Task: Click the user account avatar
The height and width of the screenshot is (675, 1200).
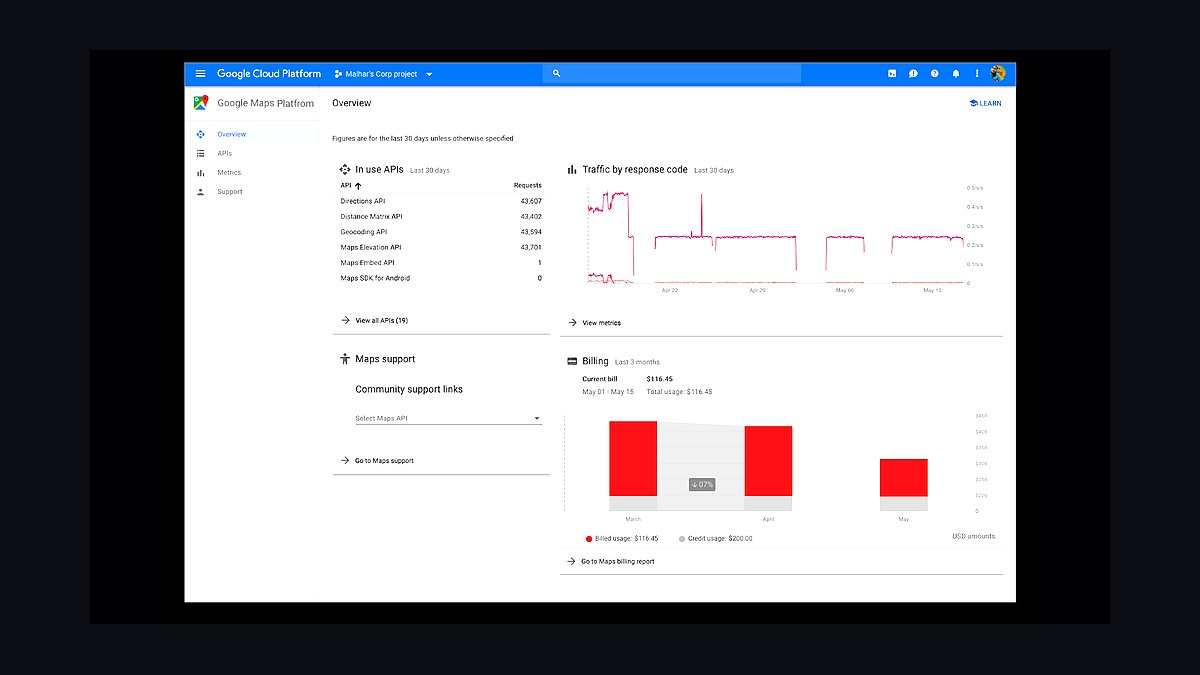Action: 998,74
